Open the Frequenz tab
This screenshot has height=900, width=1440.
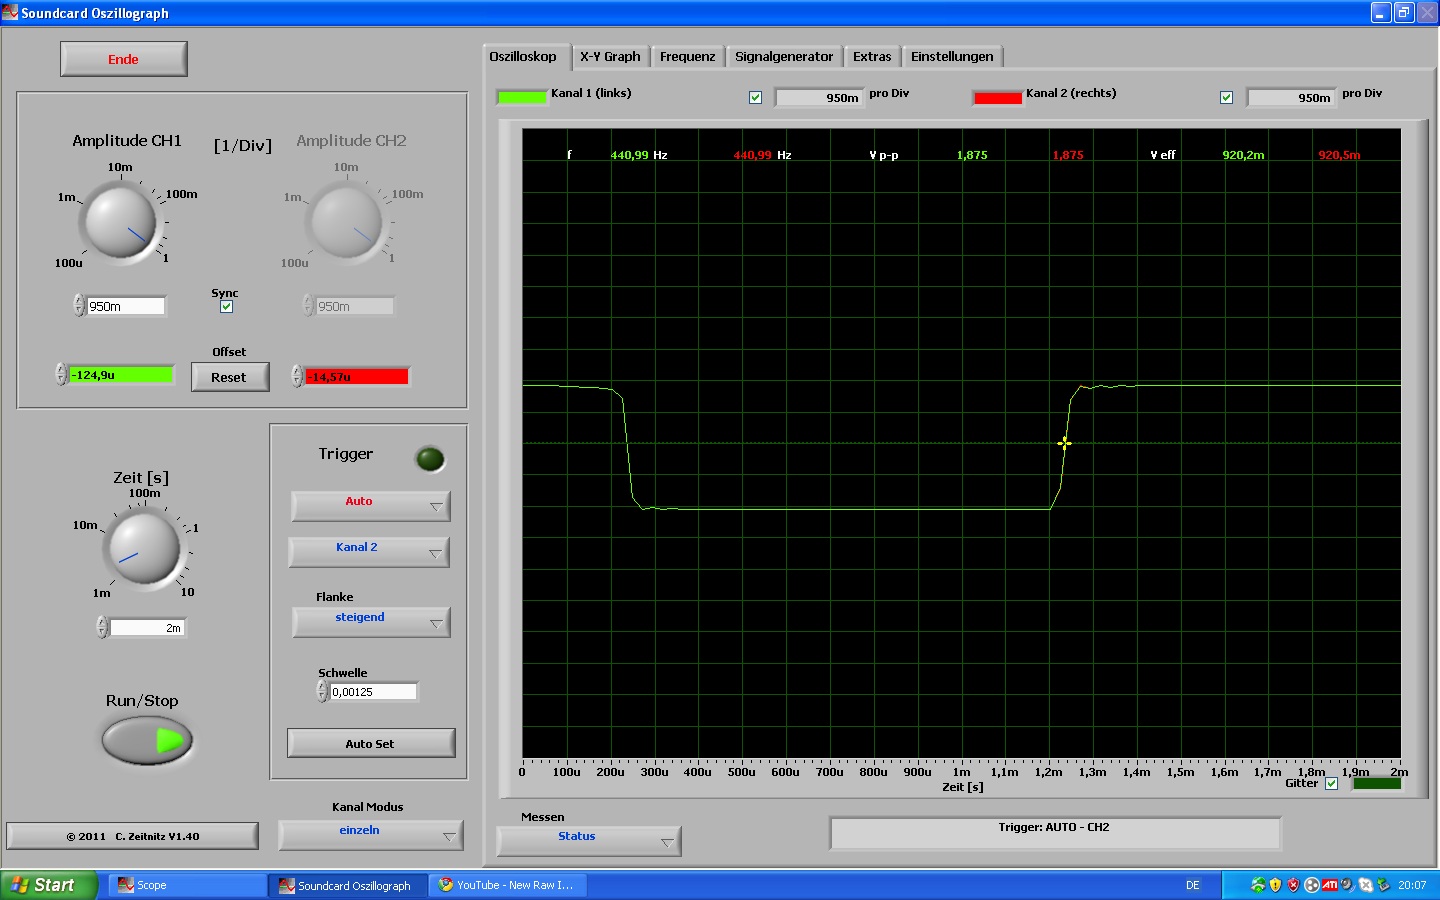[688, 57]
